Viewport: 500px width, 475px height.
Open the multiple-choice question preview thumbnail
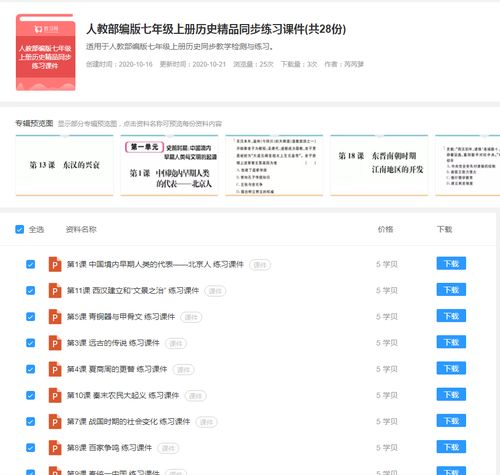(274, 165)
